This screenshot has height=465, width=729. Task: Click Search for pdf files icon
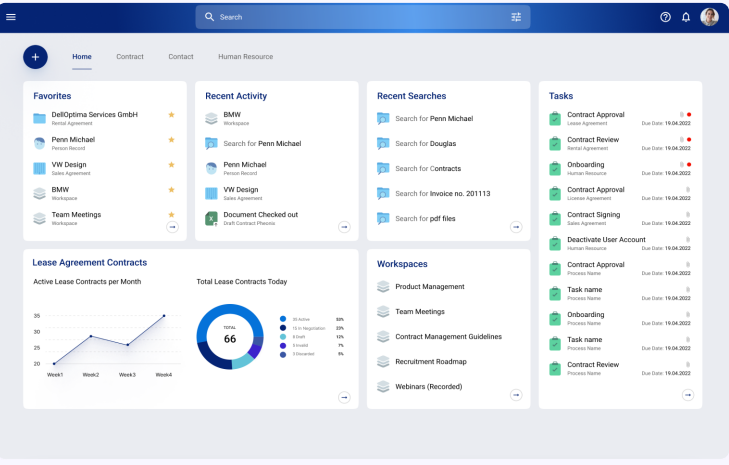pos(383,218)
